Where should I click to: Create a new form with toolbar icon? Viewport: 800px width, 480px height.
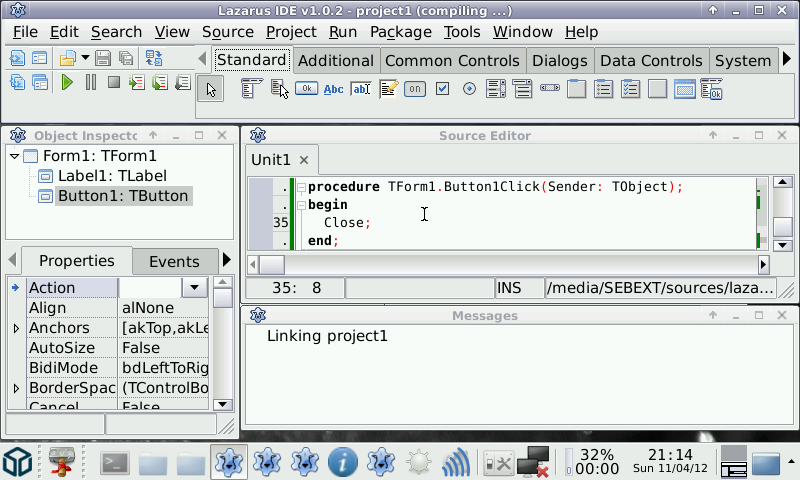40,58
